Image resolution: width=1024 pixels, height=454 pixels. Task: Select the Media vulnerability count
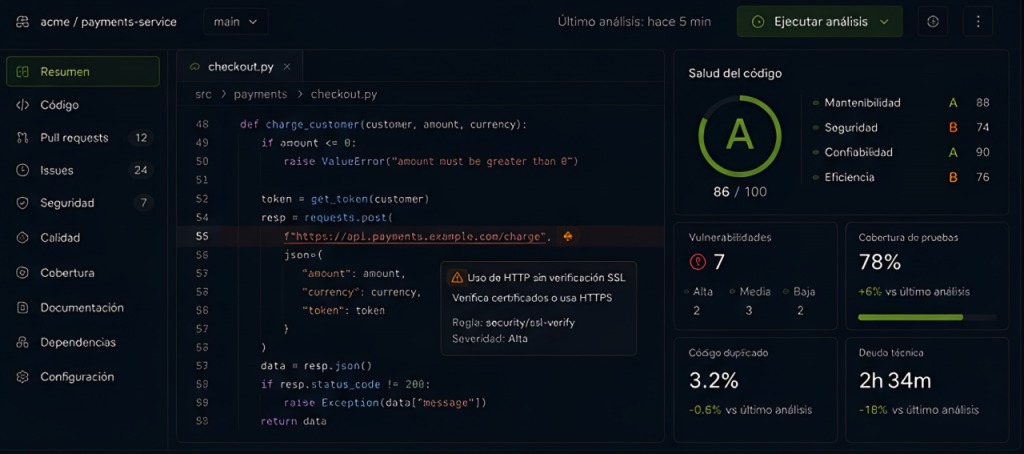pyautogui.click(x=750, y=310)
